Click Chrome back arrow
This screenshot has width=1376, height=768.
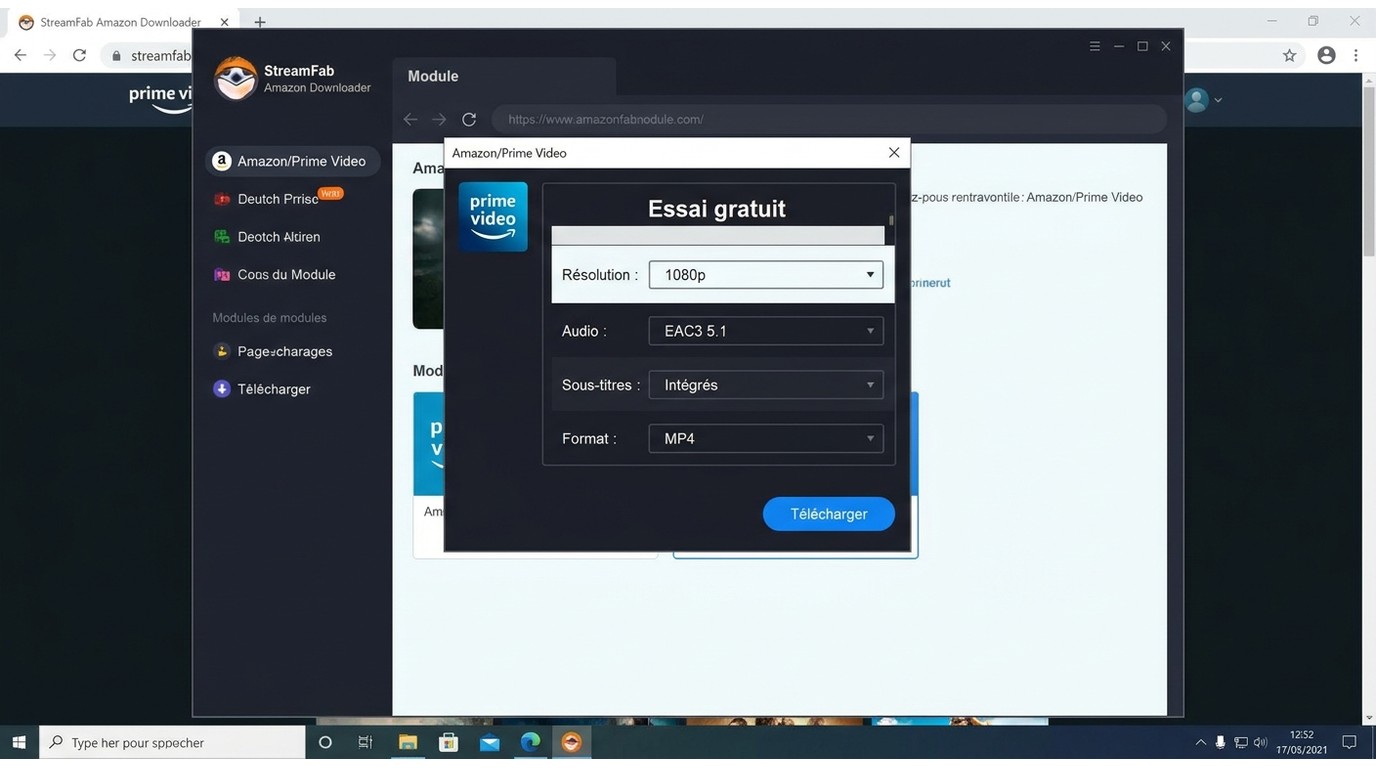[20, 55]
